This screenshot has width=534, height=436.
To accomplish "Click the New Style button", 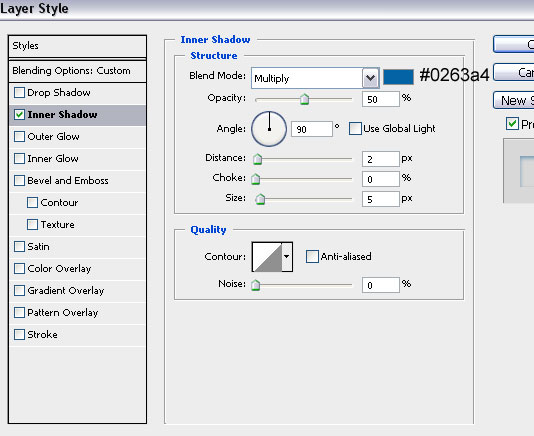I will click(x=514, y=100).
